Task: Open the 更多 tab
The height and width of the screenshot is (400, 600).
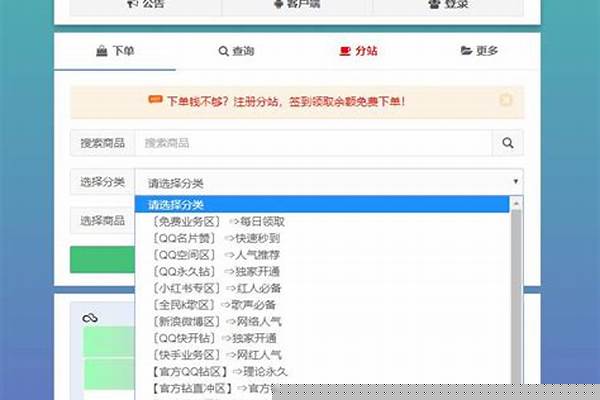Action: click(x=479, y=51)
